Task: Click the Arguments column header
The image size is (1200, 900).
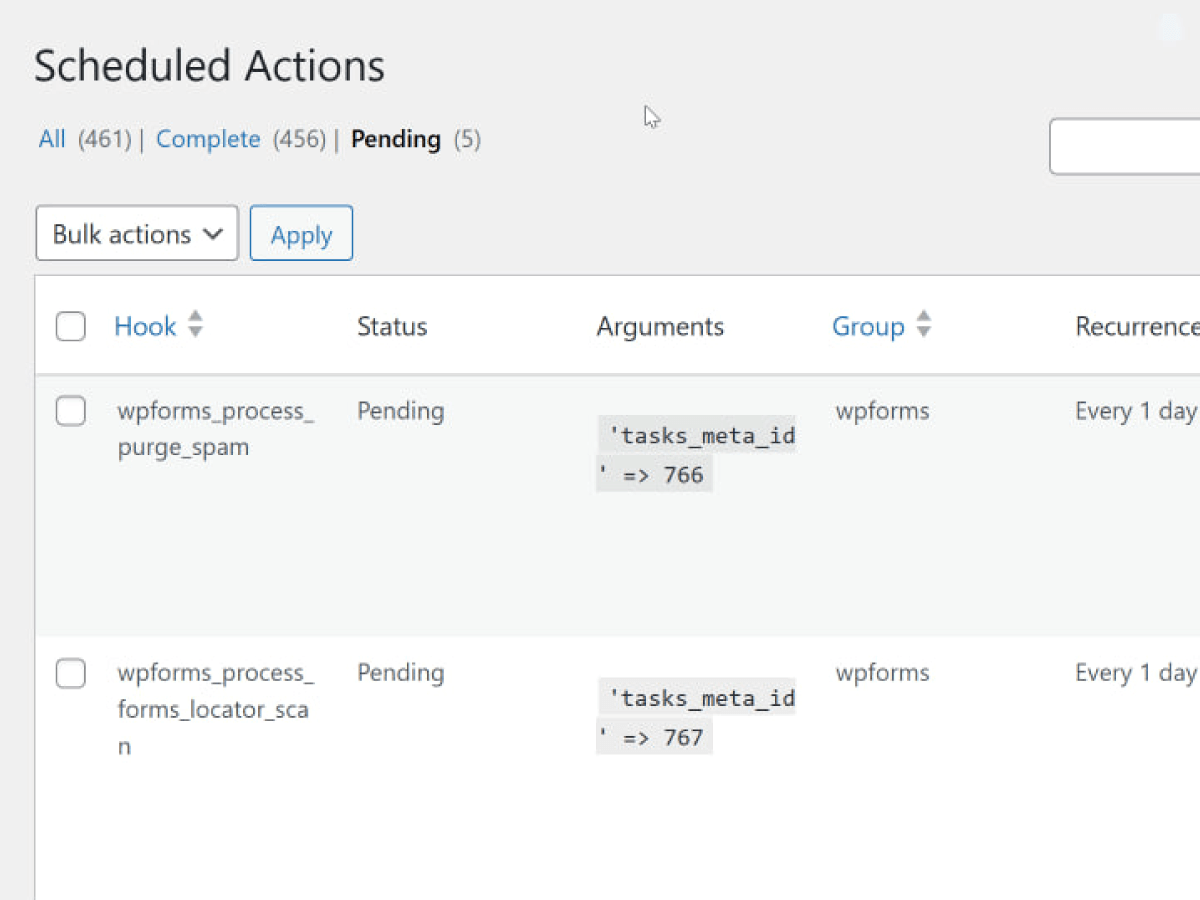Action: 660,326
